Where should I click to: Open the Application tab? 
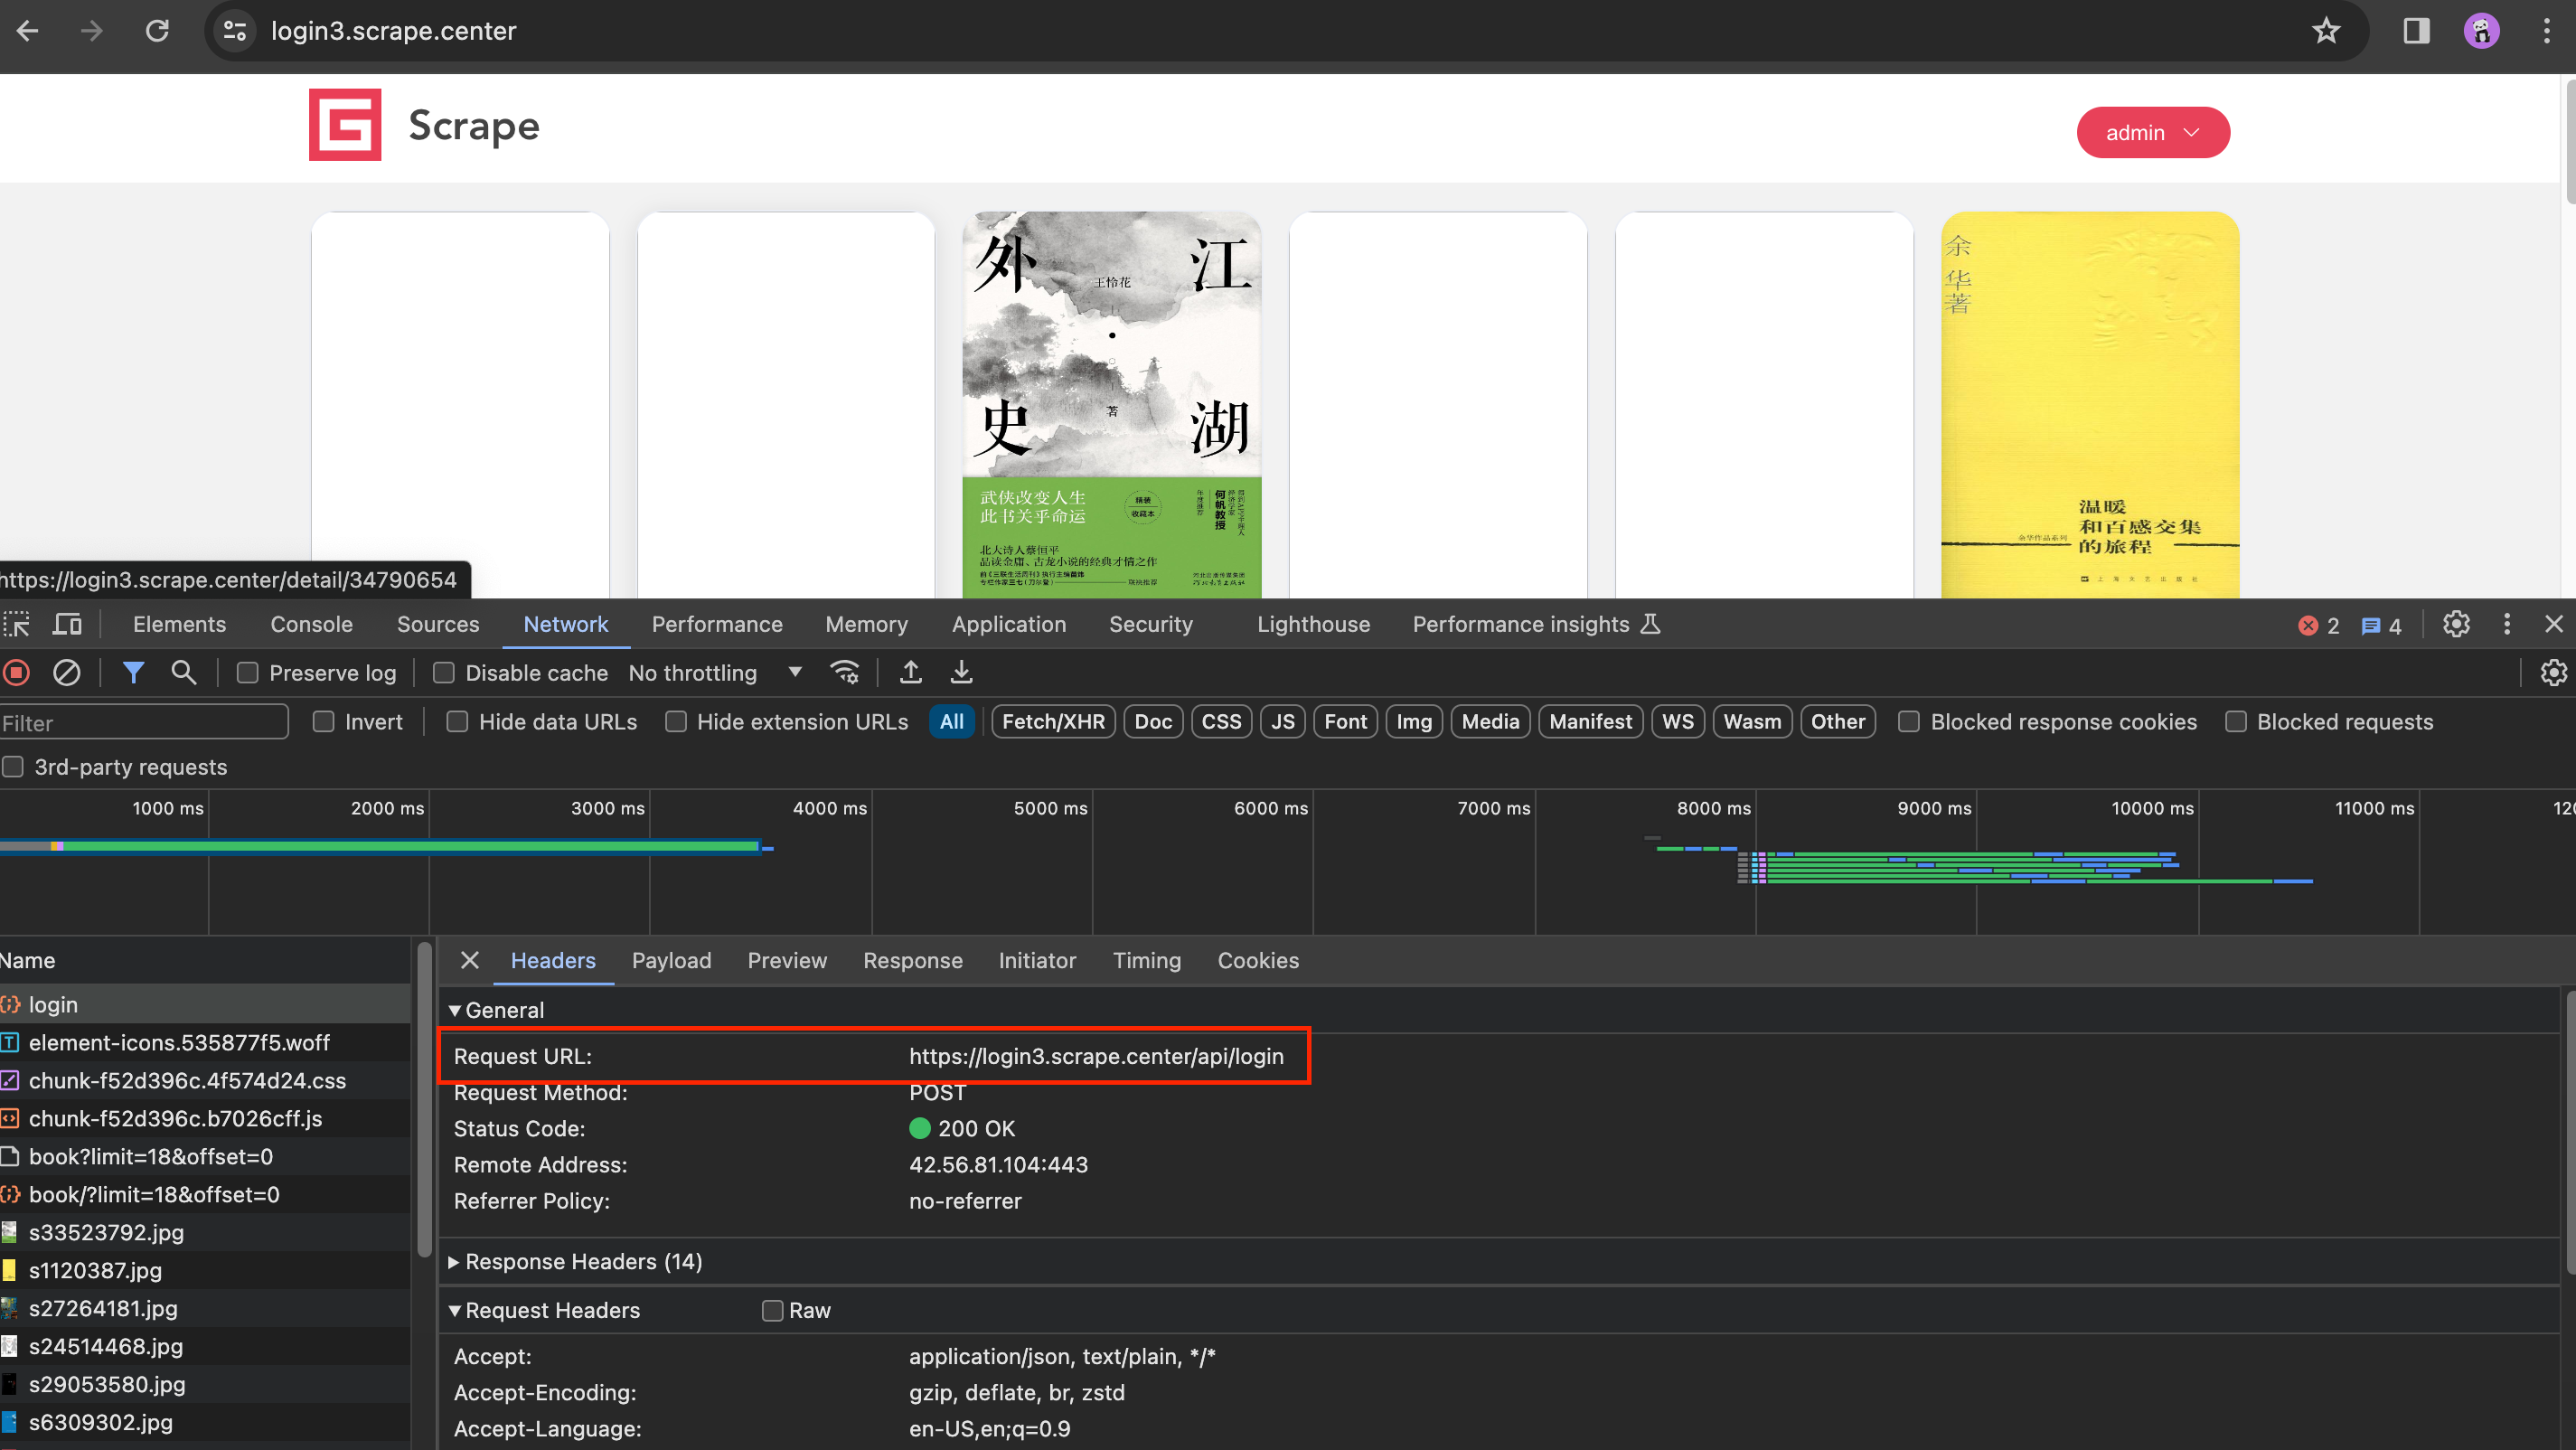(x=1008, y=624)
